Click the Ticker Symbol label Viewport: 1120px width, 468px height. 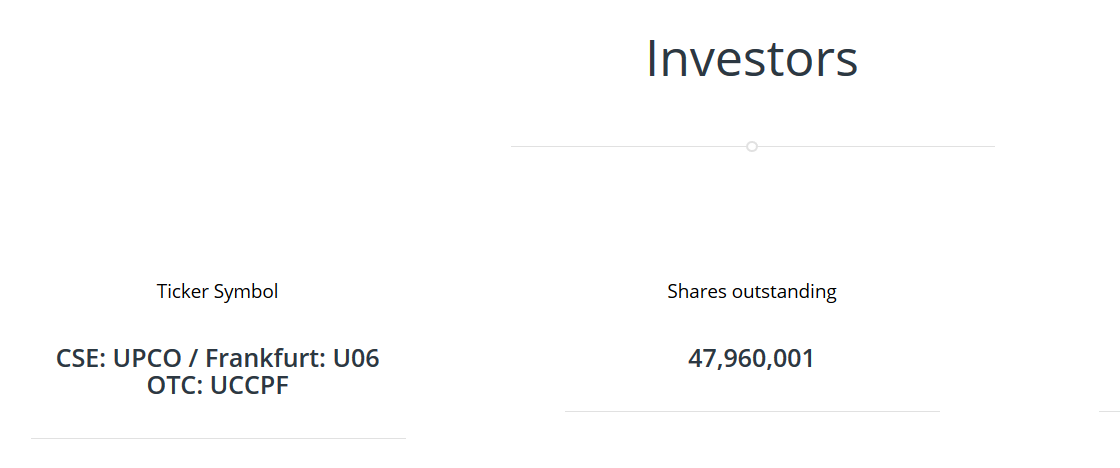coord(217,292)
